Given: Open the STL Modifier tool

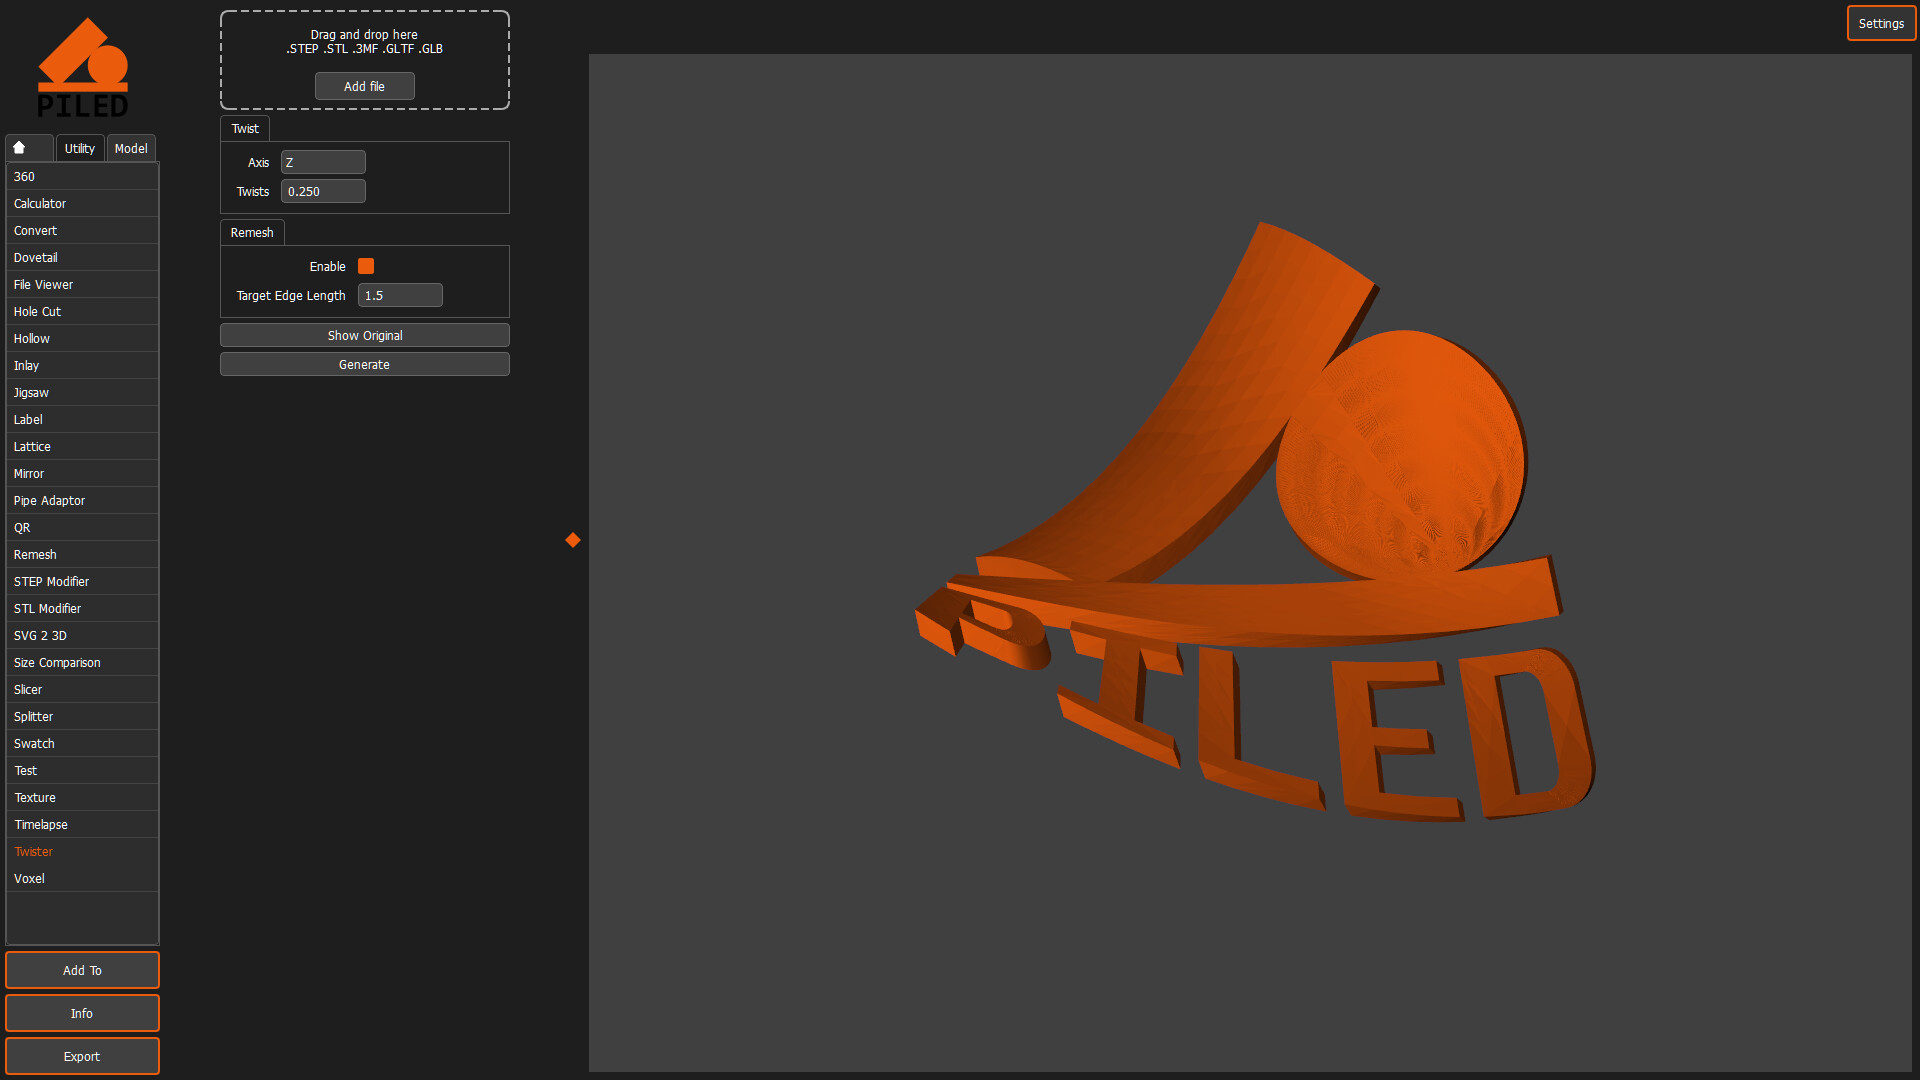Looking at the screenshot, I should (x=82, y=608).
